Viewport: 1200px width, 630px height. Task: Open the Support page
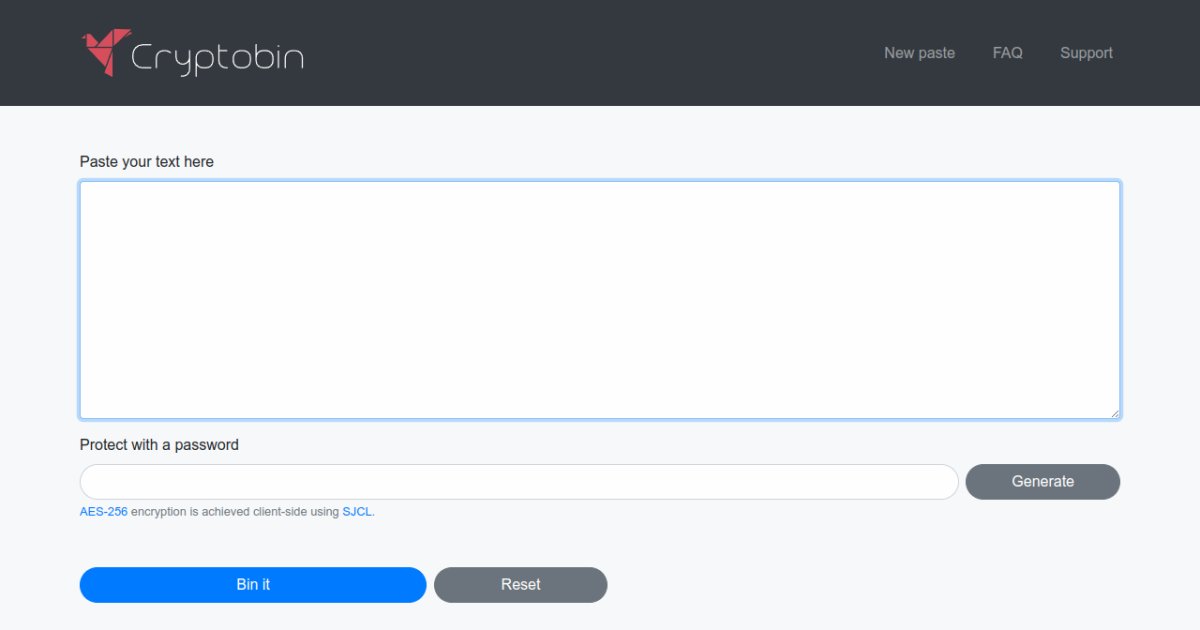point(1086,53)
